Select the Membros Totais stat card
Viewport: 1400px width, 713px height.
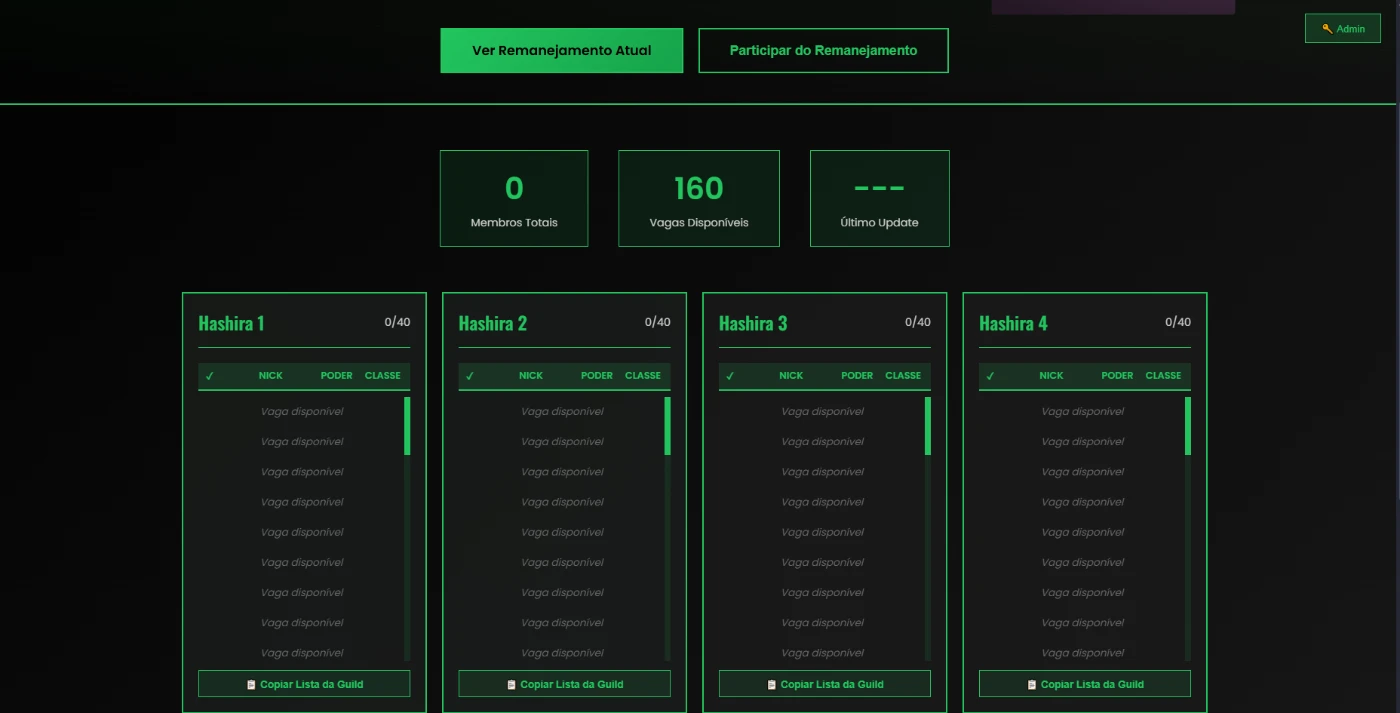(514, 198)
